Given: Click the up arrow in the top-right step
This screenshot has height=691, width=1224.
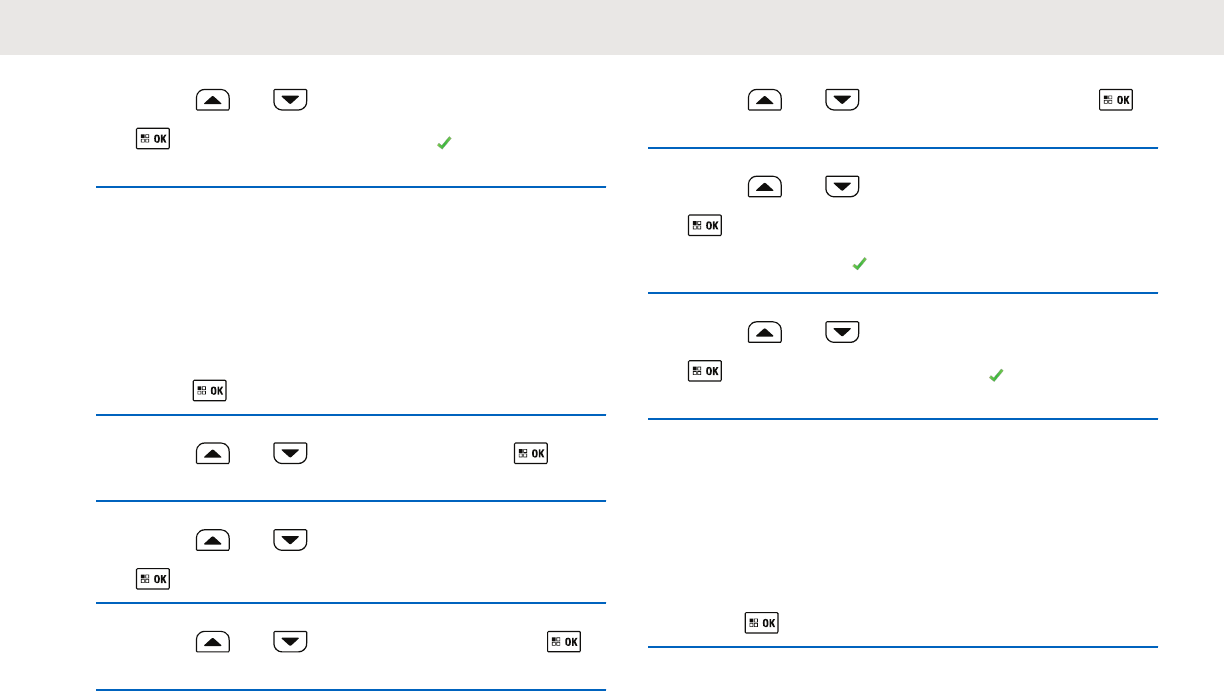Looking at the screenshot, I should [766, 99].
